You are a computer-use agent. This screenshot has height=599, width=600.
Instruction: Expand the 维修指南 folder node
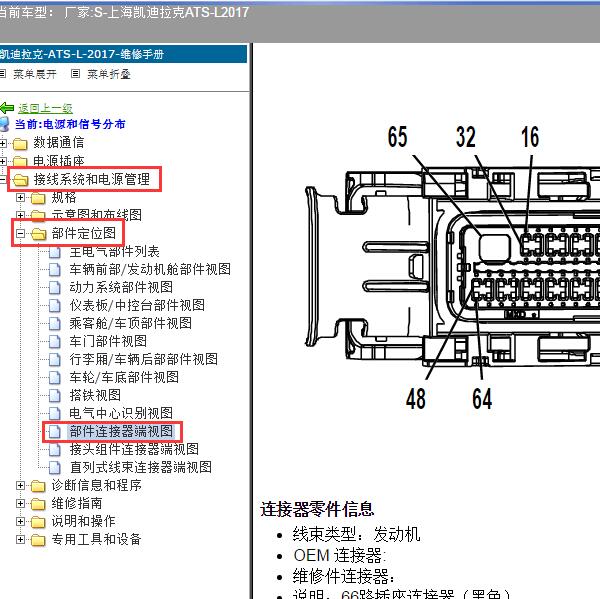pos(20,503)
